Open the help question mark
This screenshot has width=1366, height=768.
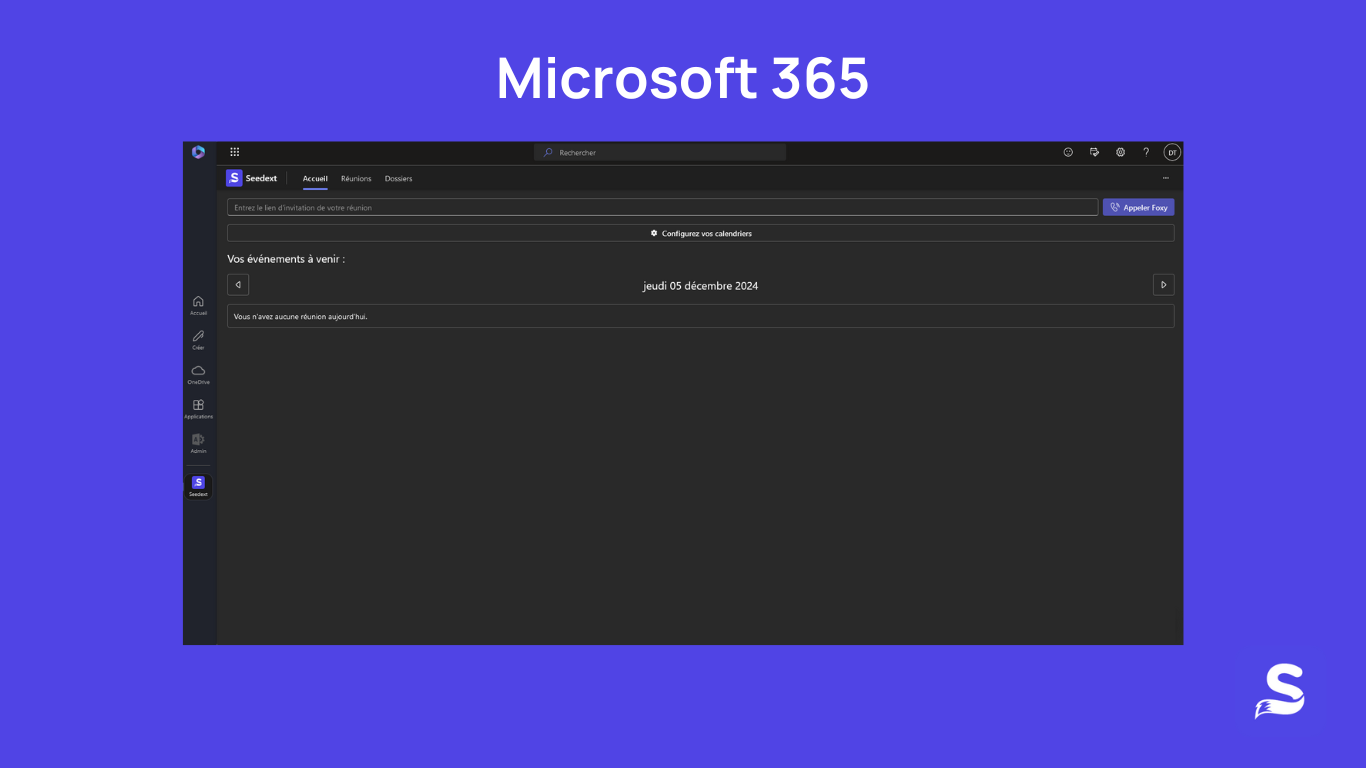pos(1146,152)
